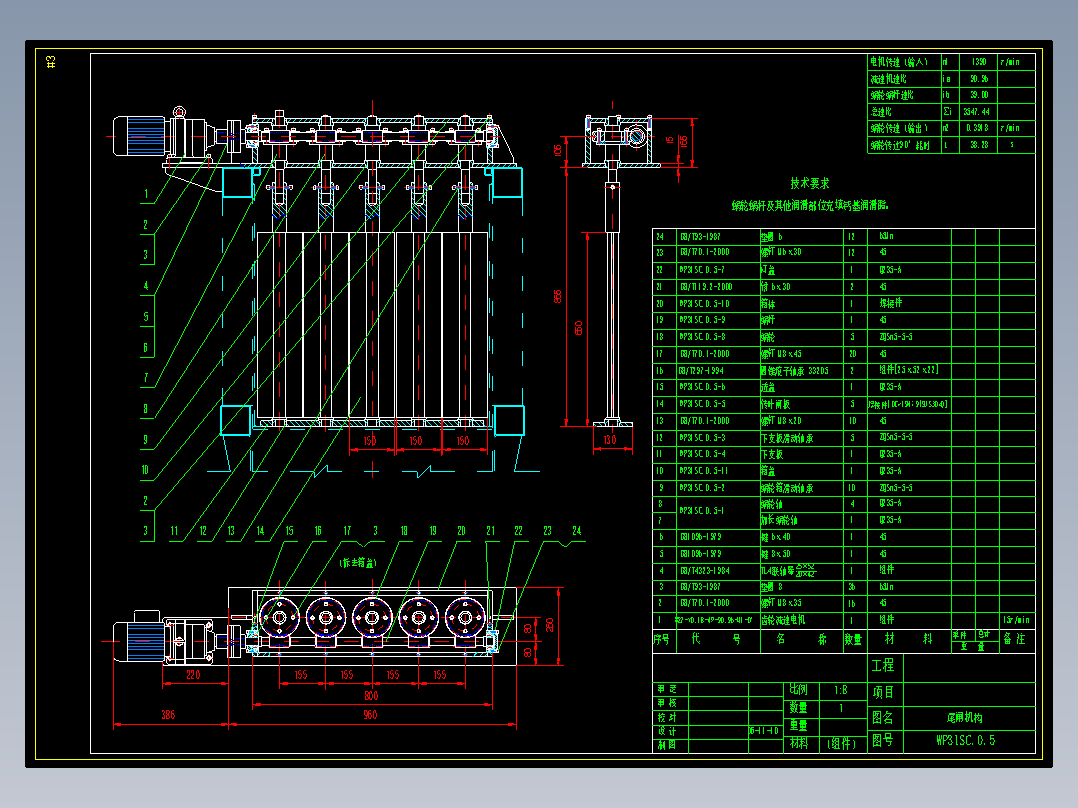The width and height of the screenshot is (1078, 808).
Task: Click the 130 dimension under side view base
Action: [x=610, y=440]
